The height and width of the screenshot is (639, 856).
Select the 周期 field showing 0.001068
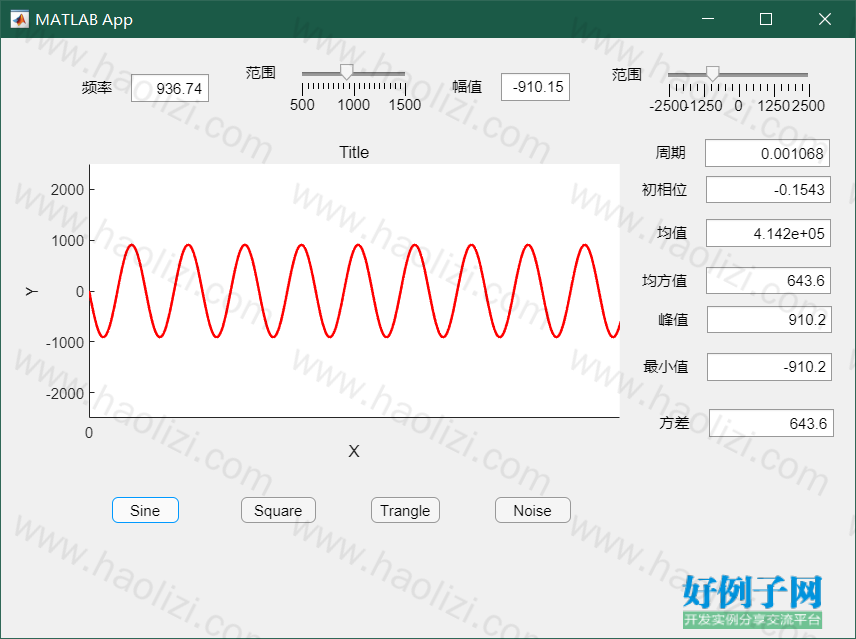point(768,153)
